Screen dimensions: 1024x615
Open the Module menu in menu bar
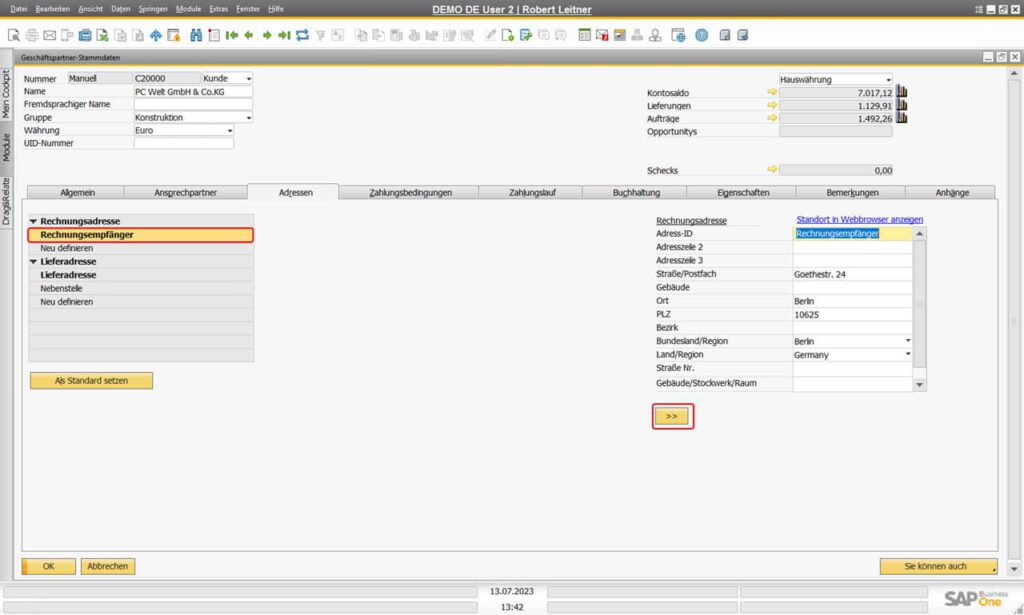click(188, 9)
